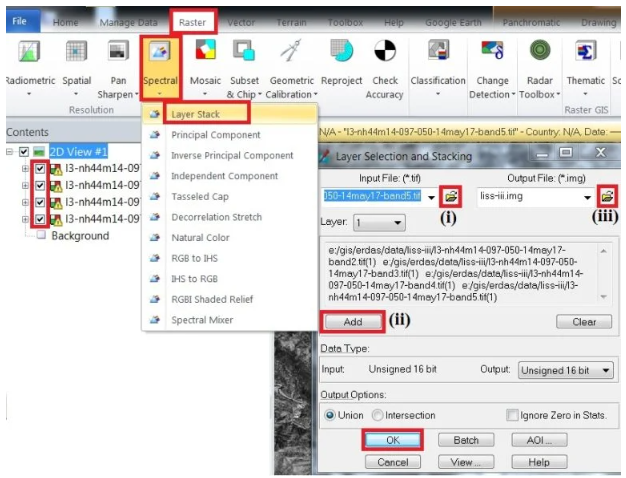Uncheck the fourth l3-nh44m14 layer checkbox

pos(40,219)
